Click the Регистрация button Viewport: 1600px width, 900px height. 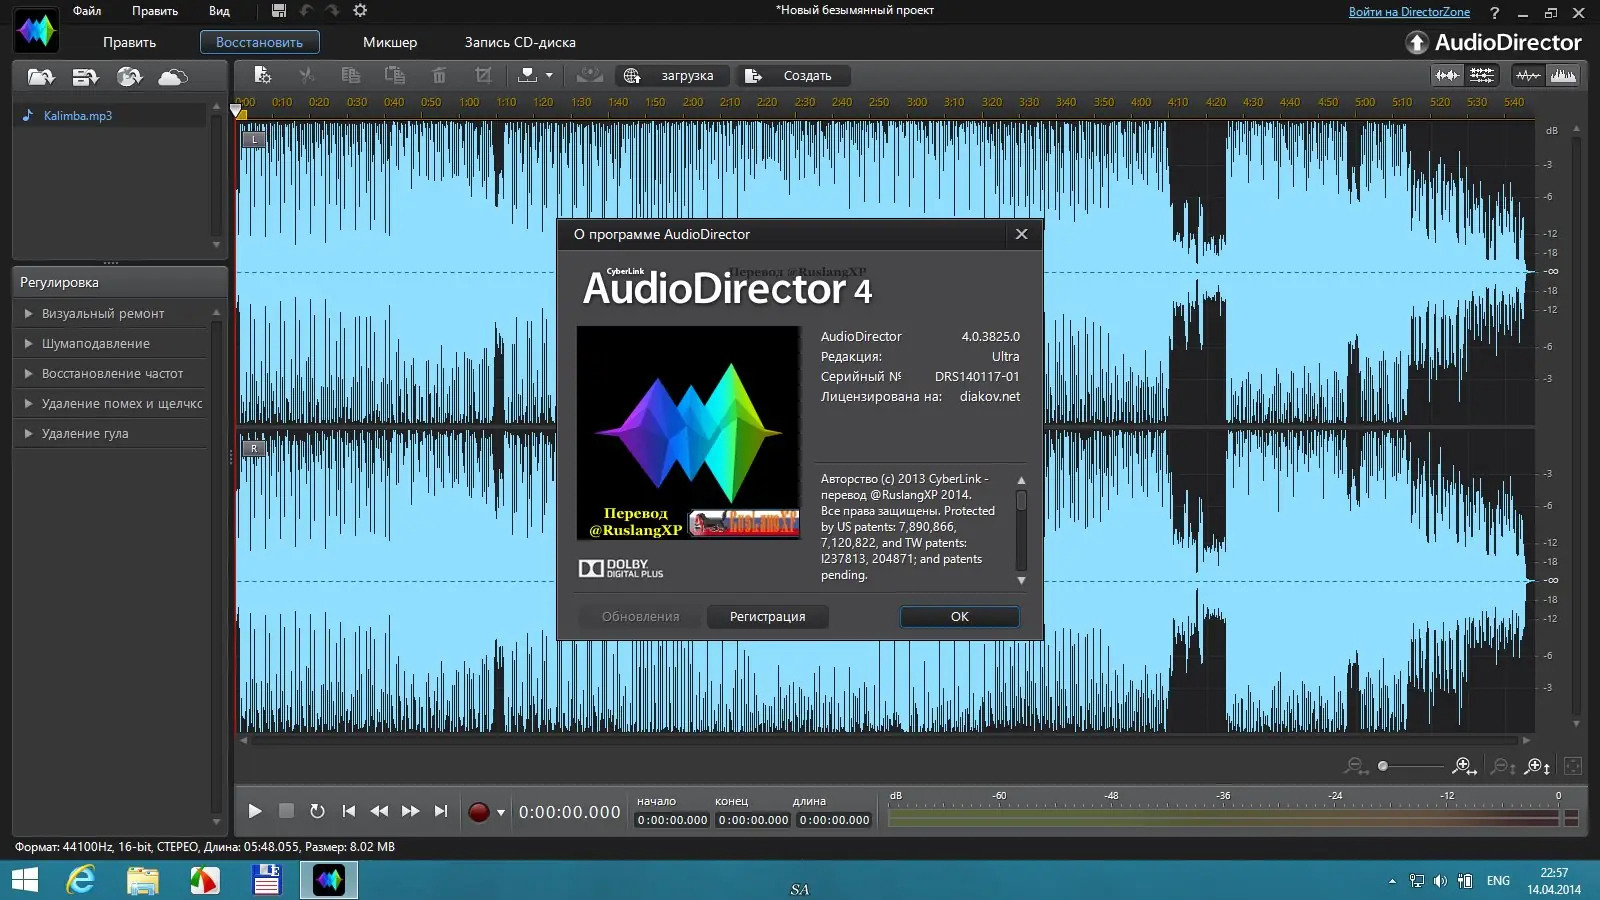(x=767, y=616)
